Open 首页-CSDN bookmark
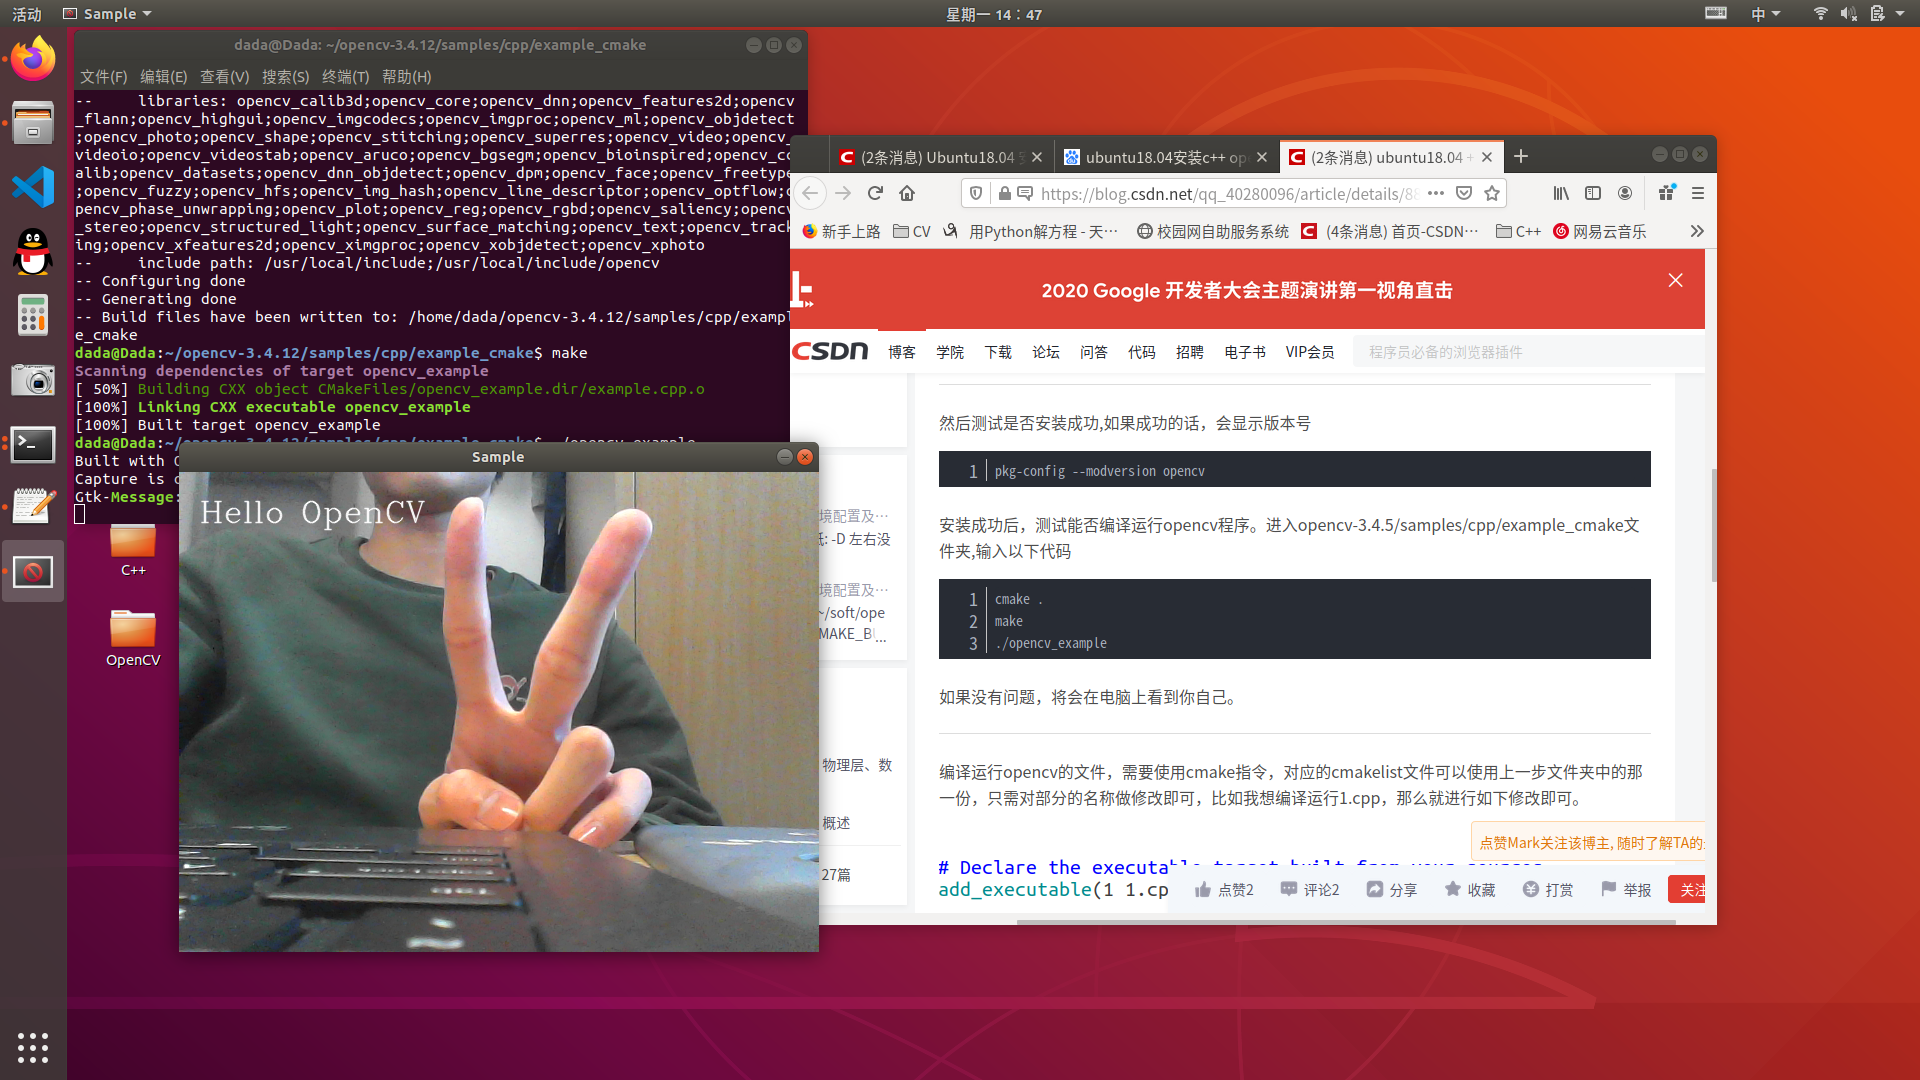This screenshot has width=1920, height=1080. [1389, 231]
